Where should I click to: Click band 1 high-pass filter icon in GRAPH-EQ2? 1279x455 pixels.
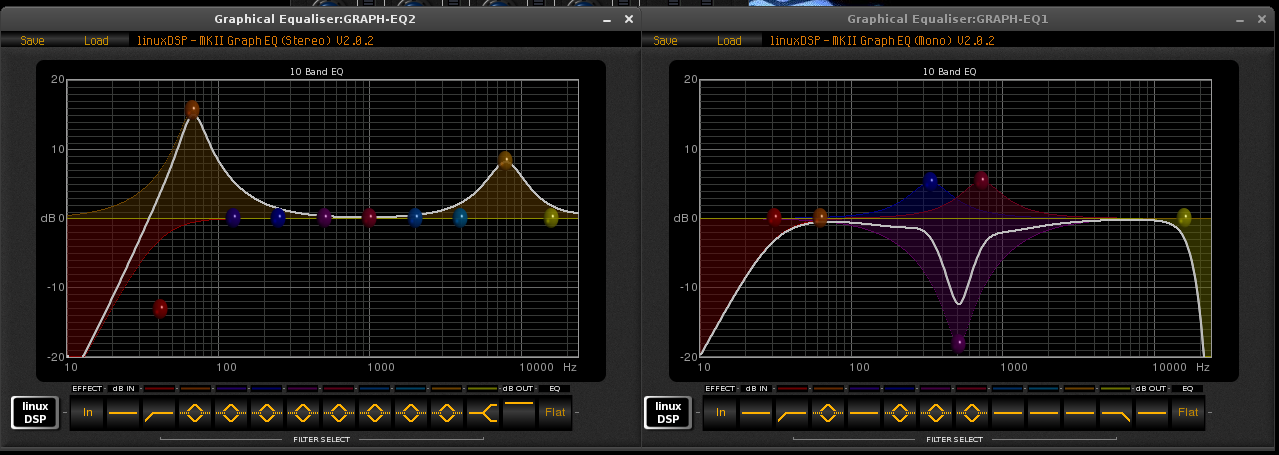coord(160,412)
